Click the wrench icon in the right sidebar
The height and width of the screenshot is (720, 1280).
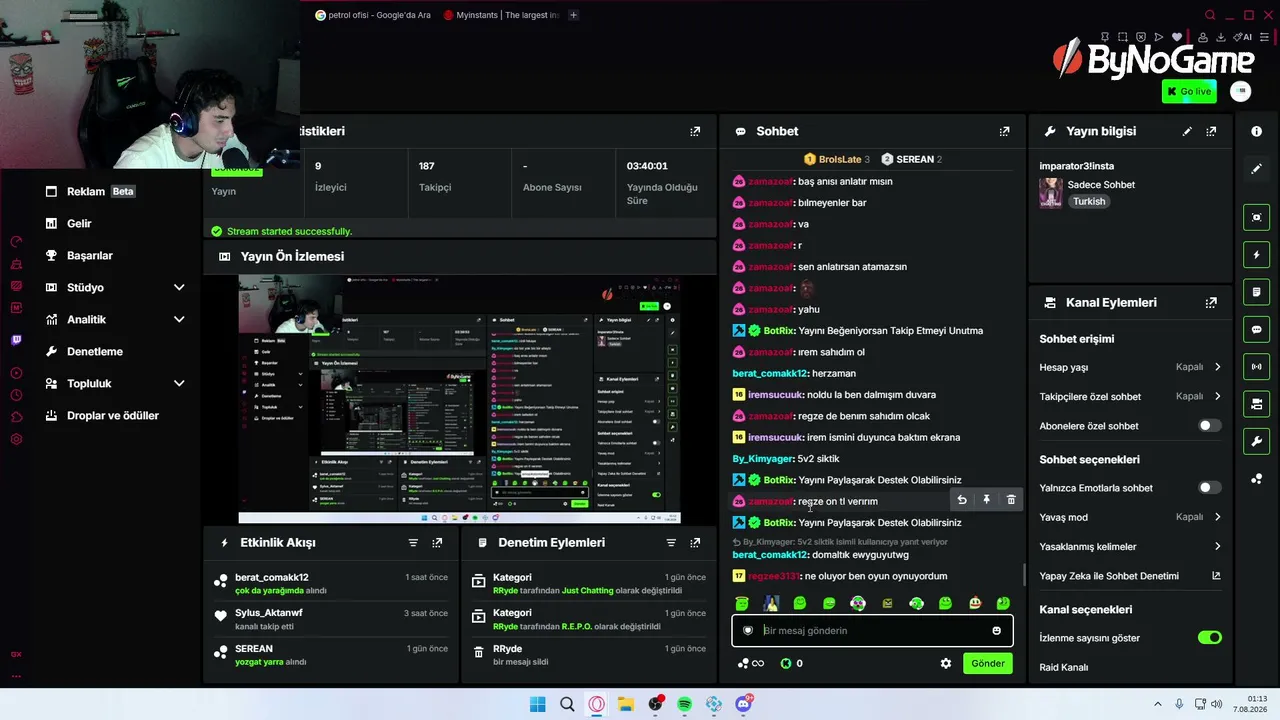(x=1257, y=441)
